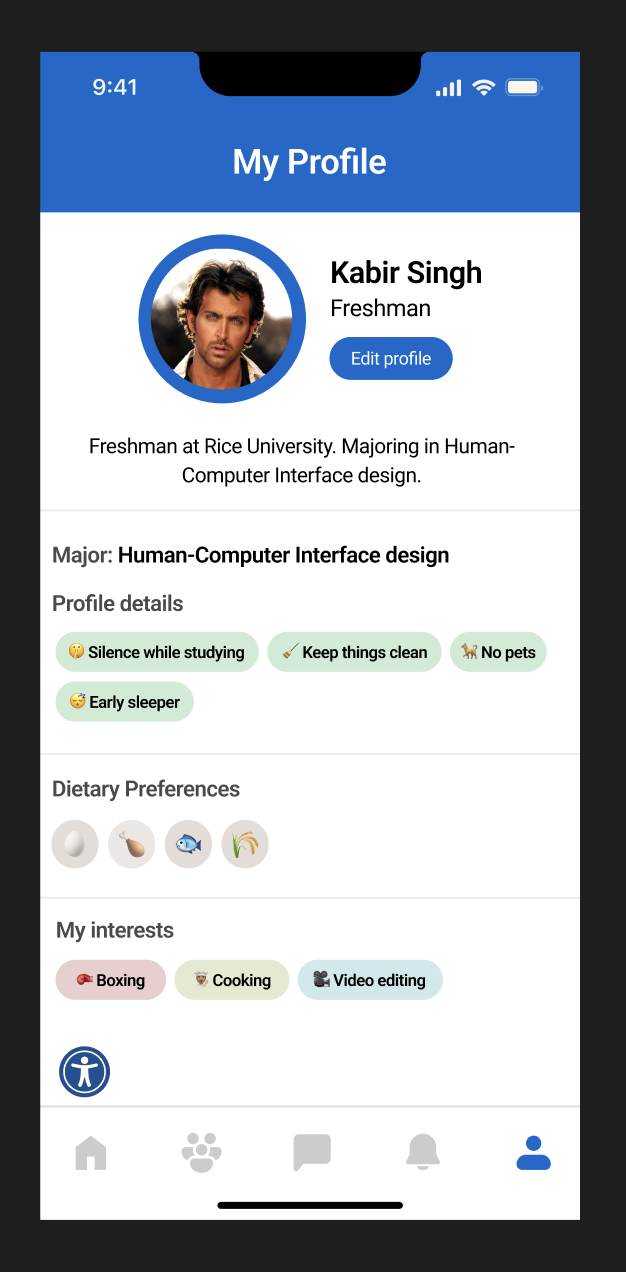Select the Video editing interest chip
626x1272 pixels.
pos(370,980)
